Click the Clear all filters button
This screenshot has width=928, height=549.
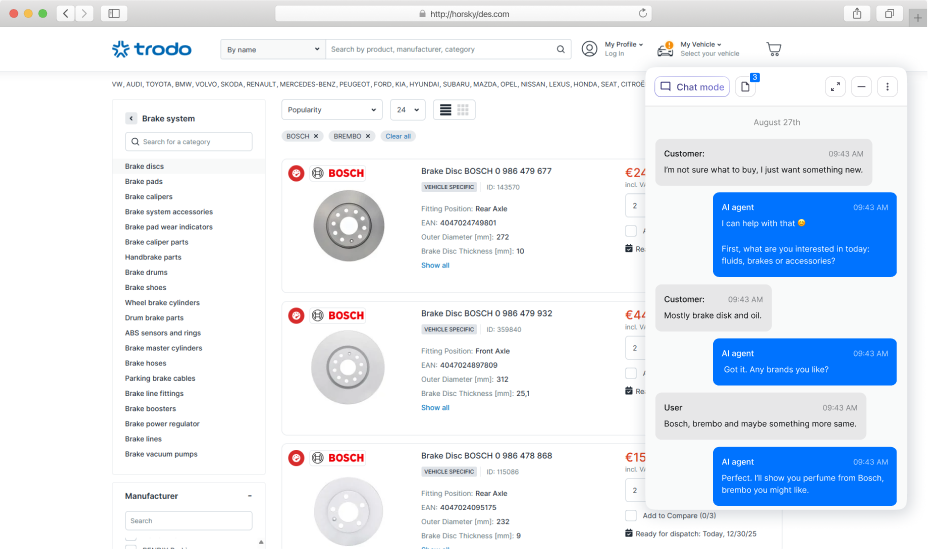(x=398, y=136)
